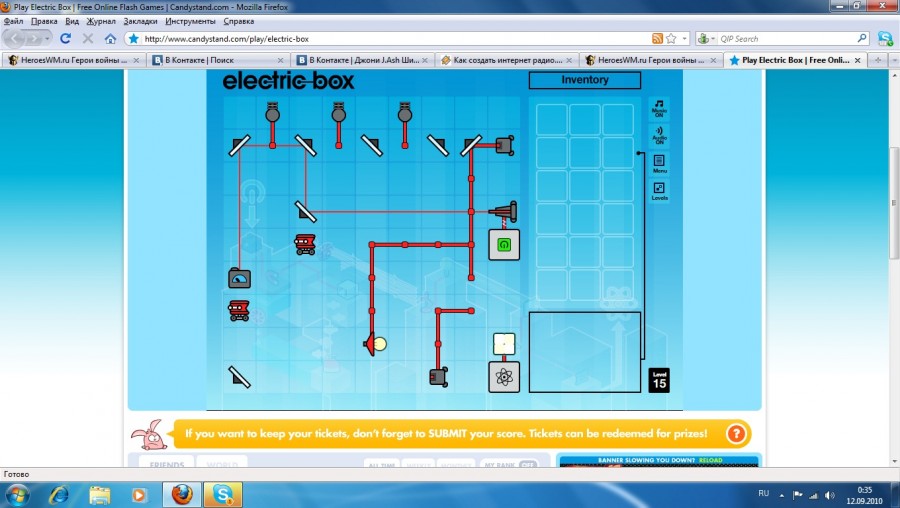Screen dimensions: 900x508
Task: Select the top-right wire connector plug
Action: [x=505, y=146]
